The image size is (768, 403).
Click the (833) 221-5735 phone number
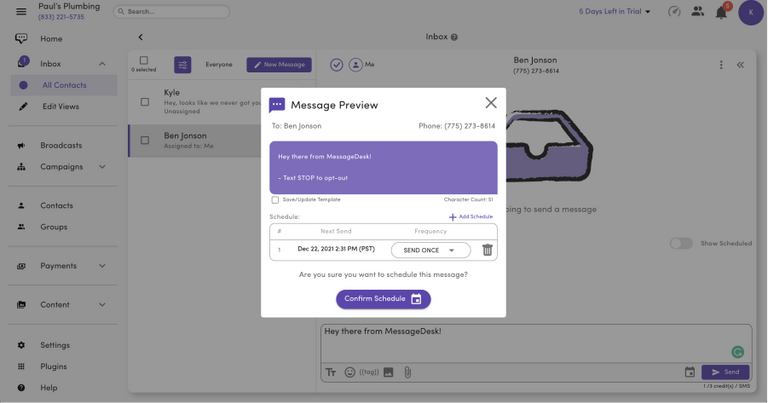pyautogui.click(x=61, y=17)
